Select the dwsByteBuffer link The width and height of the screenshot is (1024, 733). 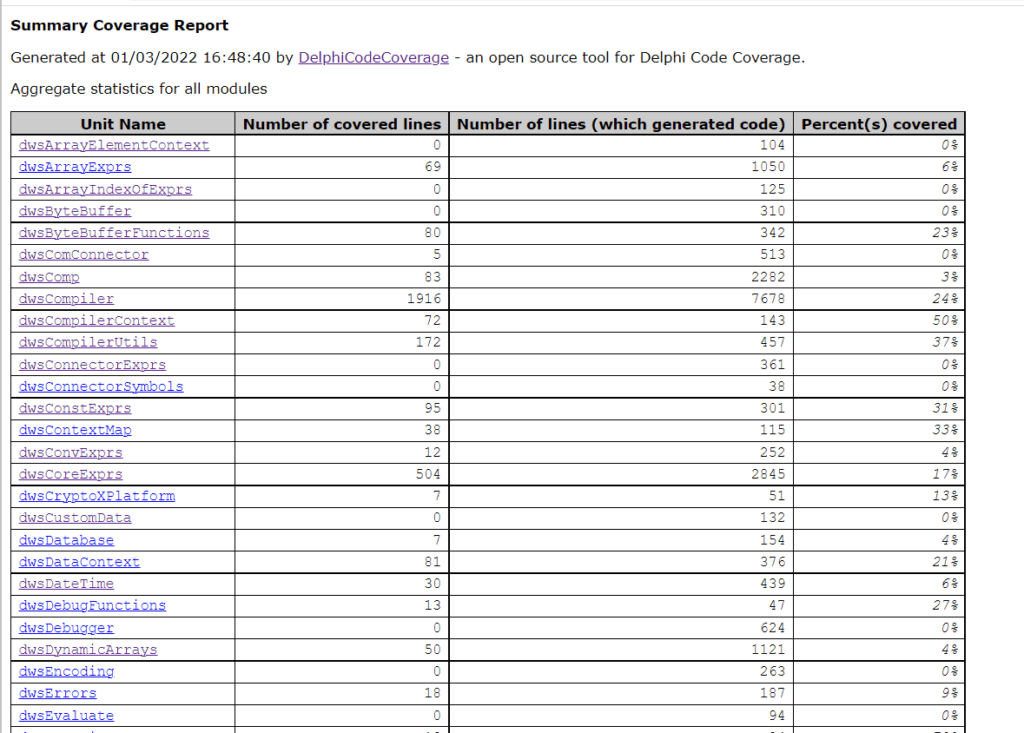(75, 211)
